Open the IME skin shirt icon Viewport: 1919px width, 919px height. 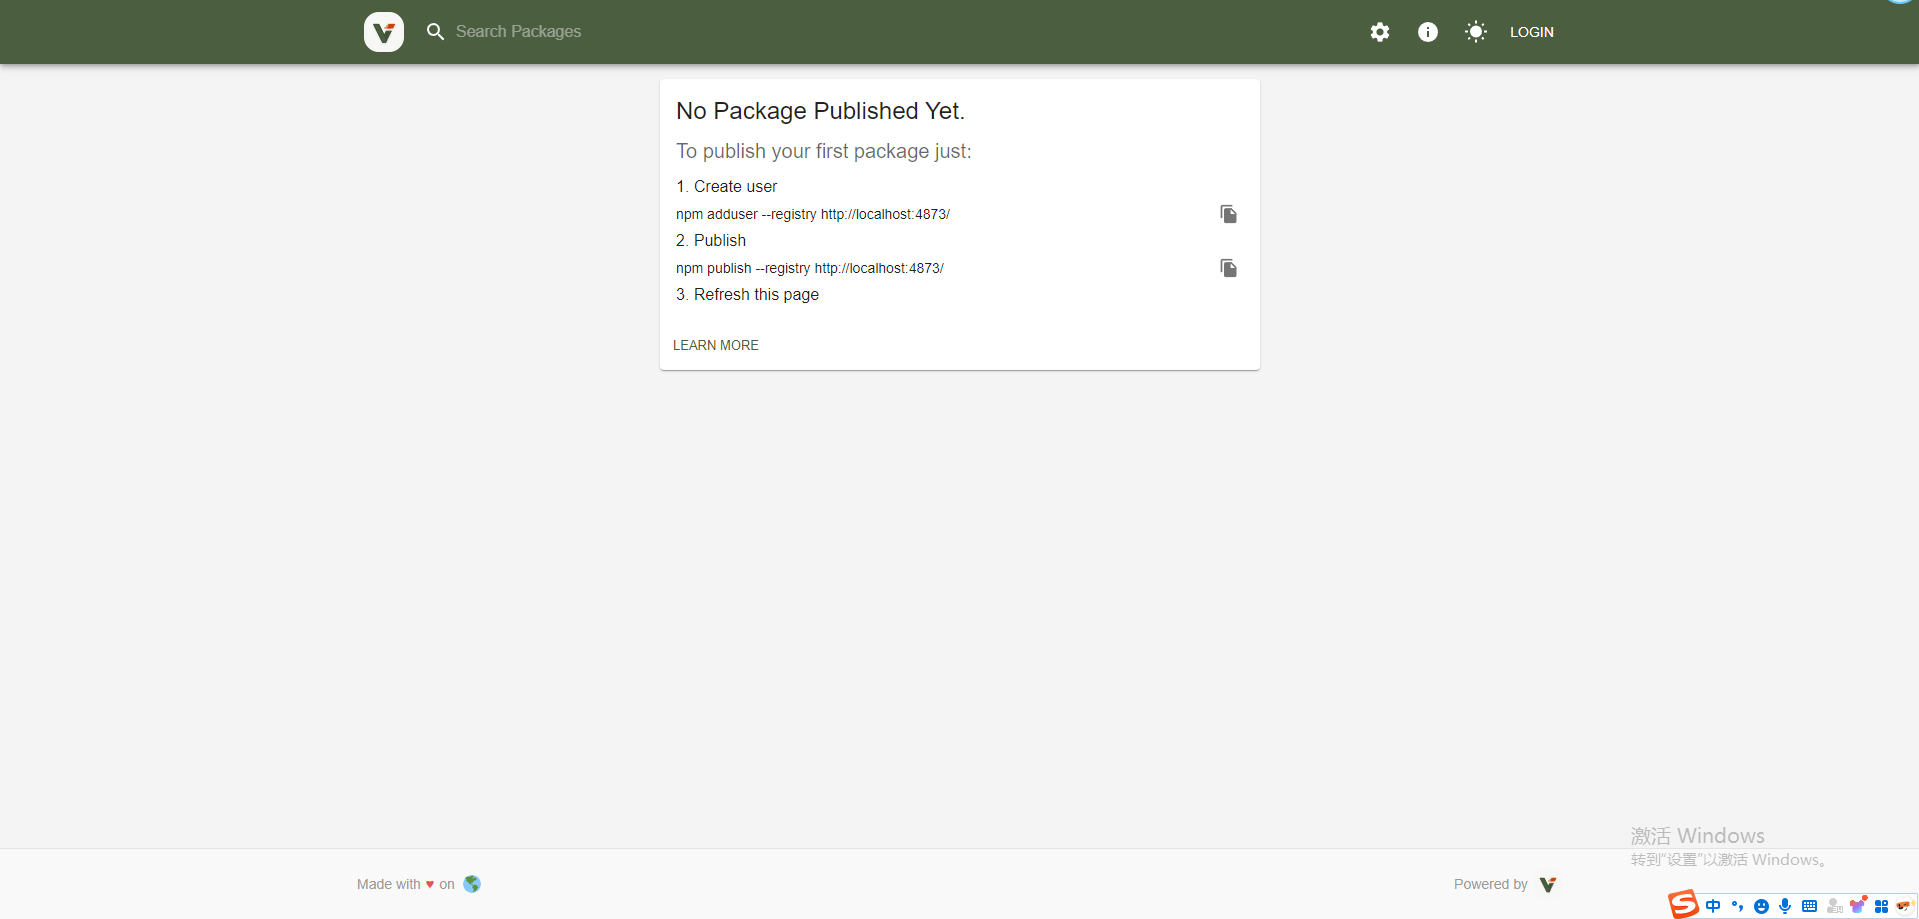[x=1858, y=906]
